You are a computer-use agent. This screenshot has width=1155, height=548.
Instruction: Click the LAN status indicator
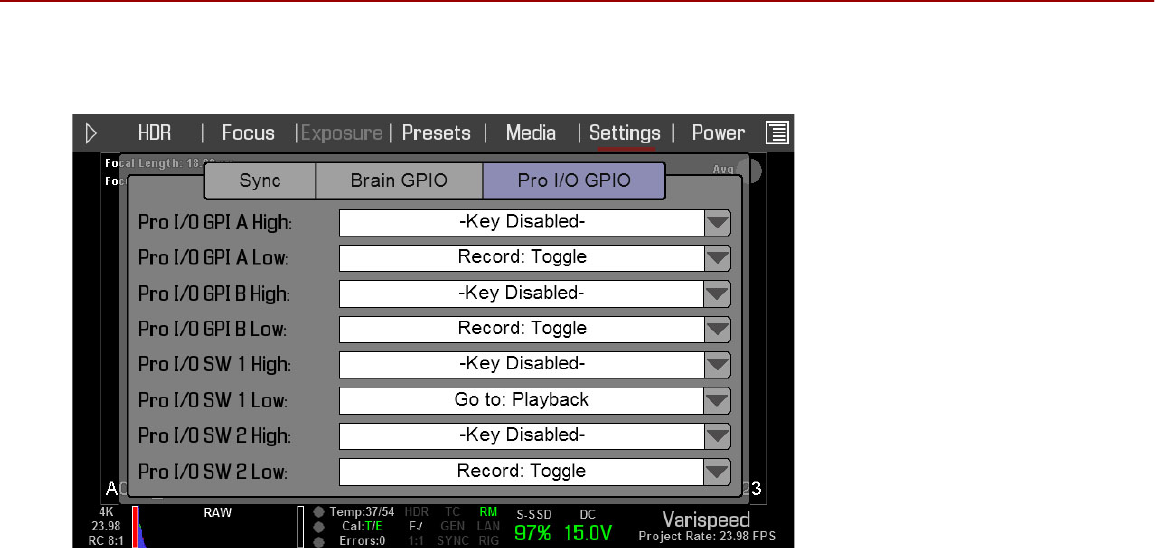(488, 527)
